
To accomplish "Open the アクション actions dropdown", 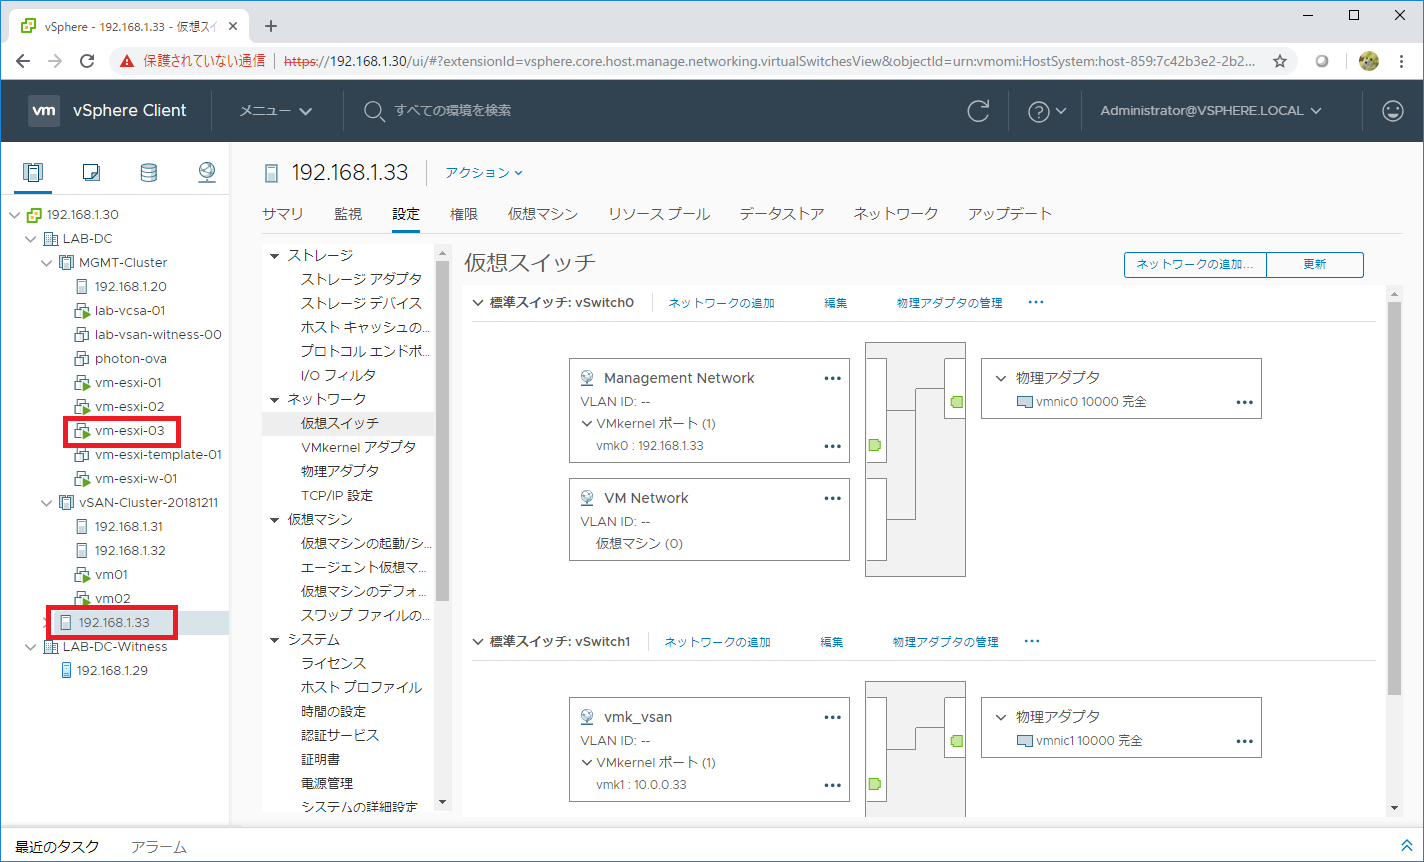I will coord(484,173).
